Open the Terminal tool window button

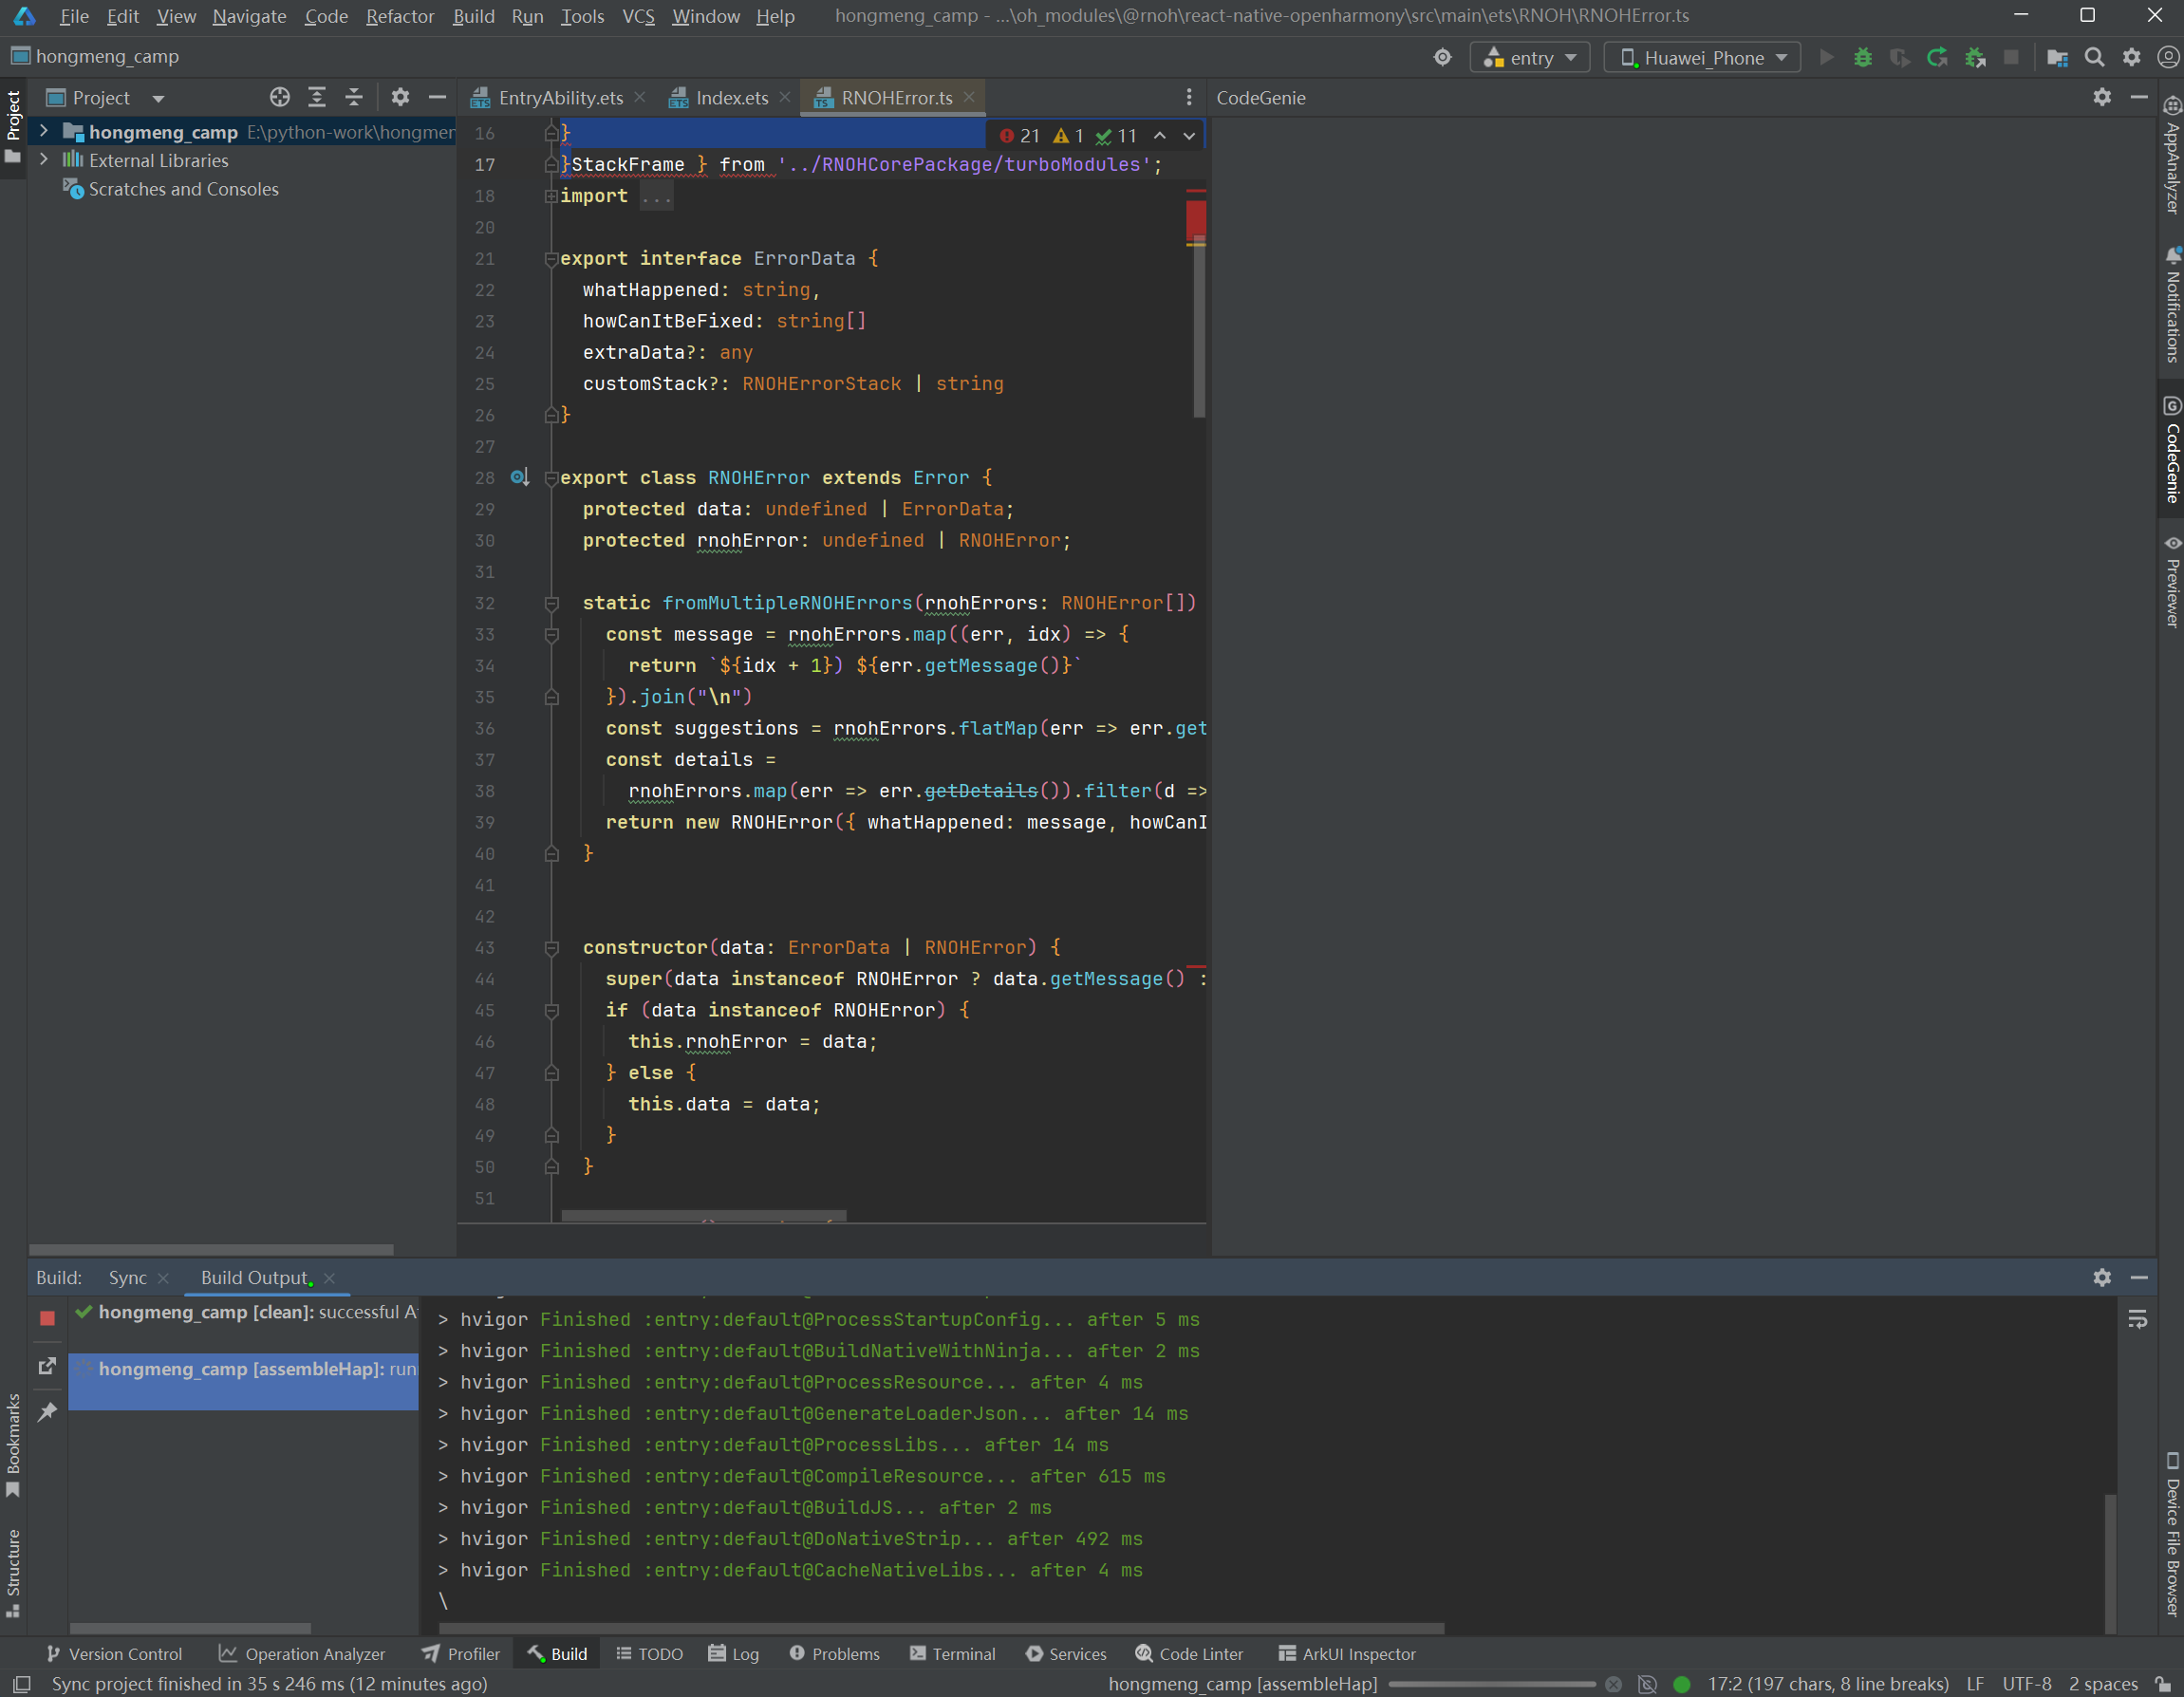click(x=952, y=1654)
